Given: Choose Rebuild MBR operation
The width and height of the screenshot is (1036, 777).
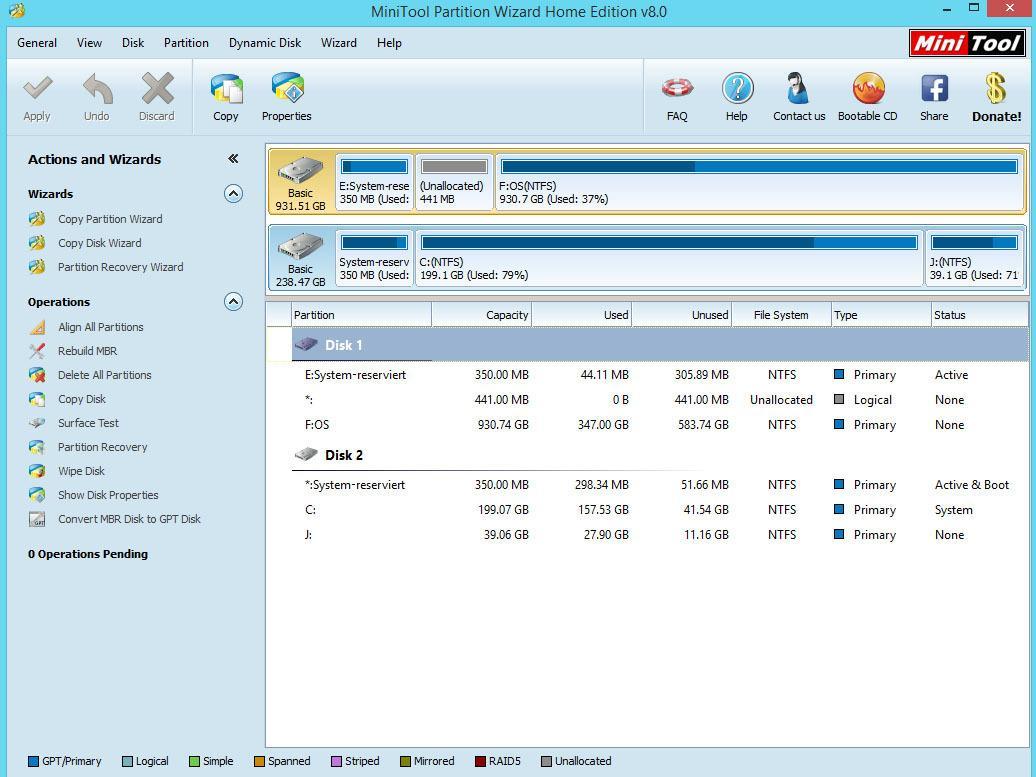Looking at the screenshot, I should [87, 351].
